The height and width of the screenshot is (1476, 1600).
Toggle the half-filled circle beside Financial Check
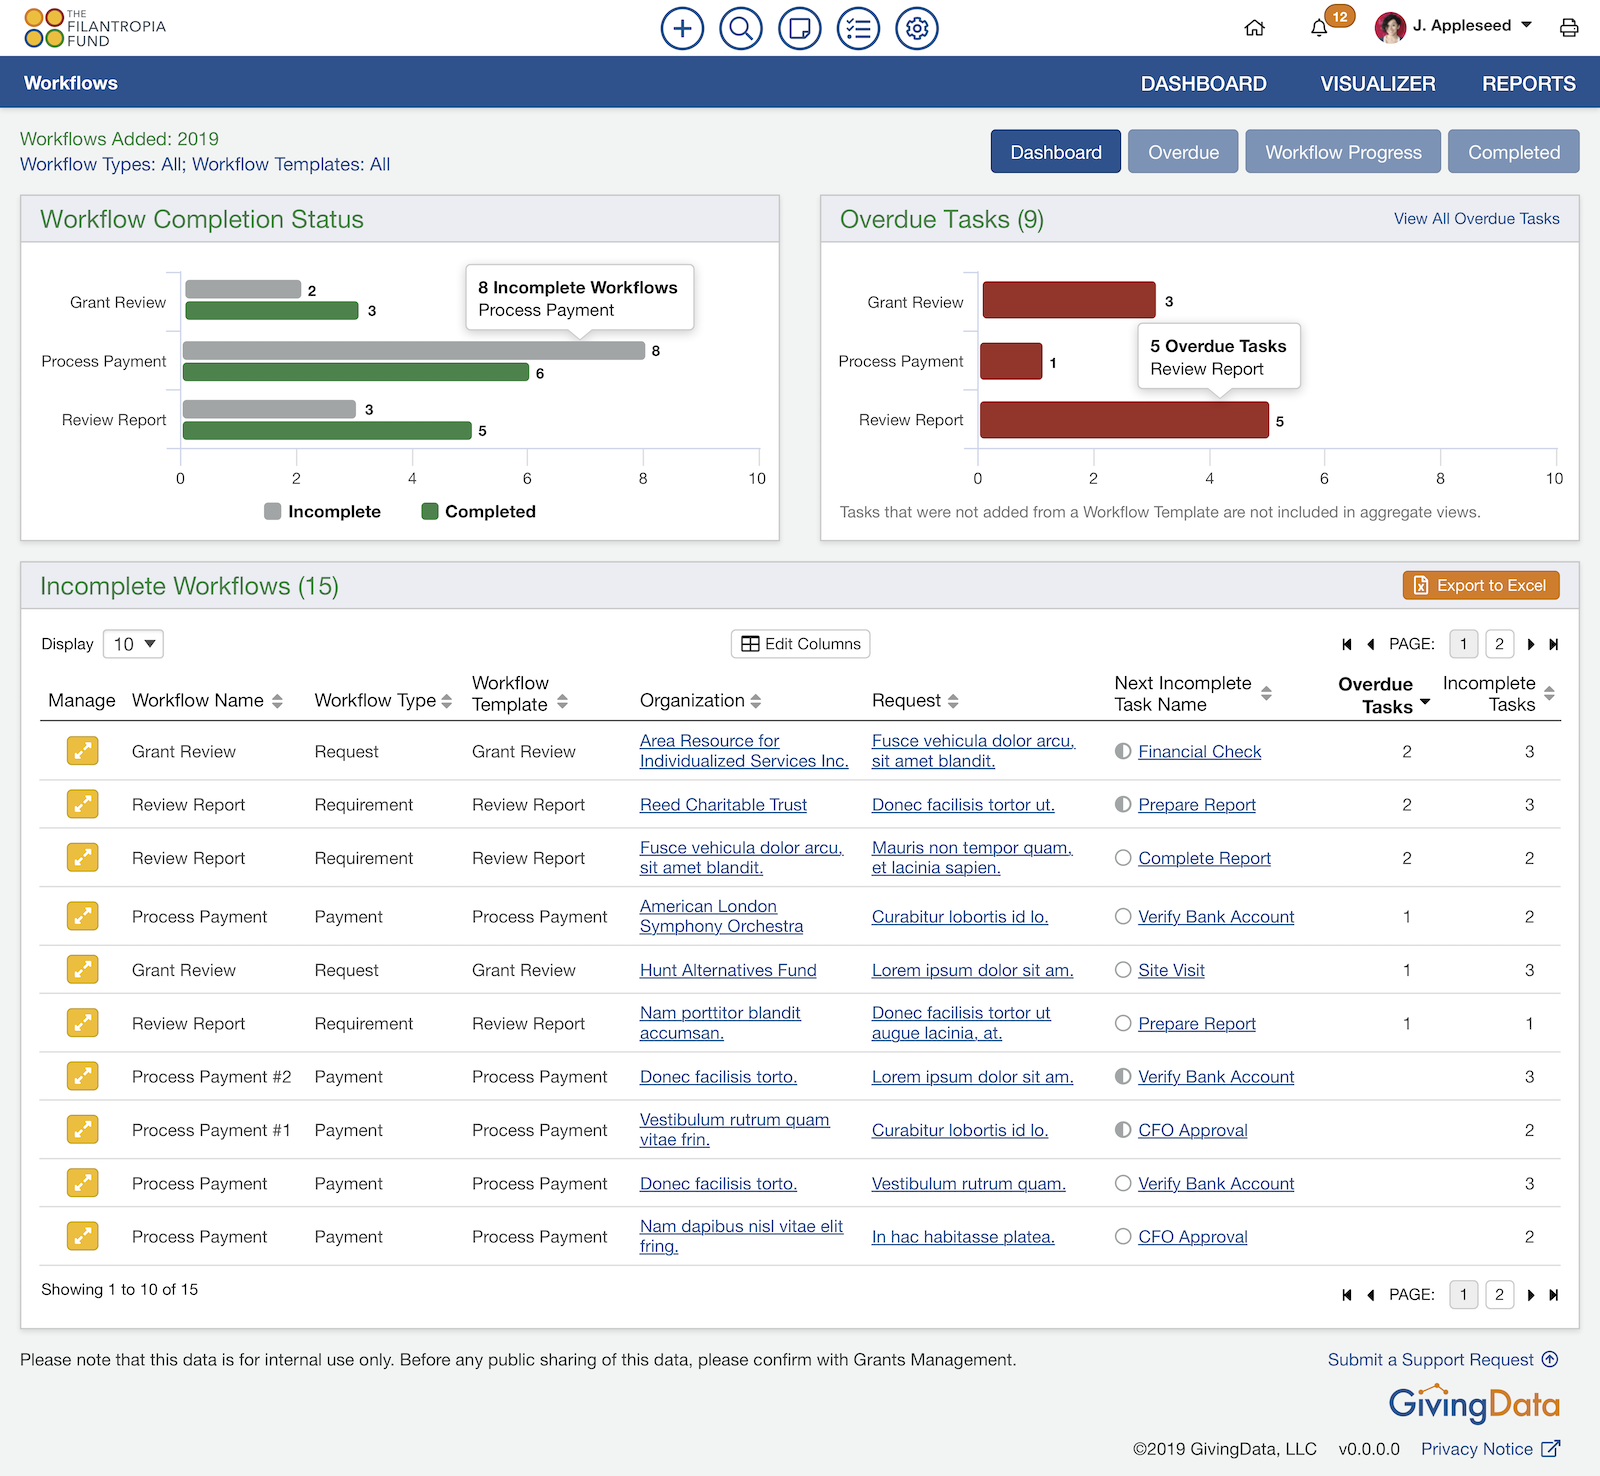[1122, 751]
